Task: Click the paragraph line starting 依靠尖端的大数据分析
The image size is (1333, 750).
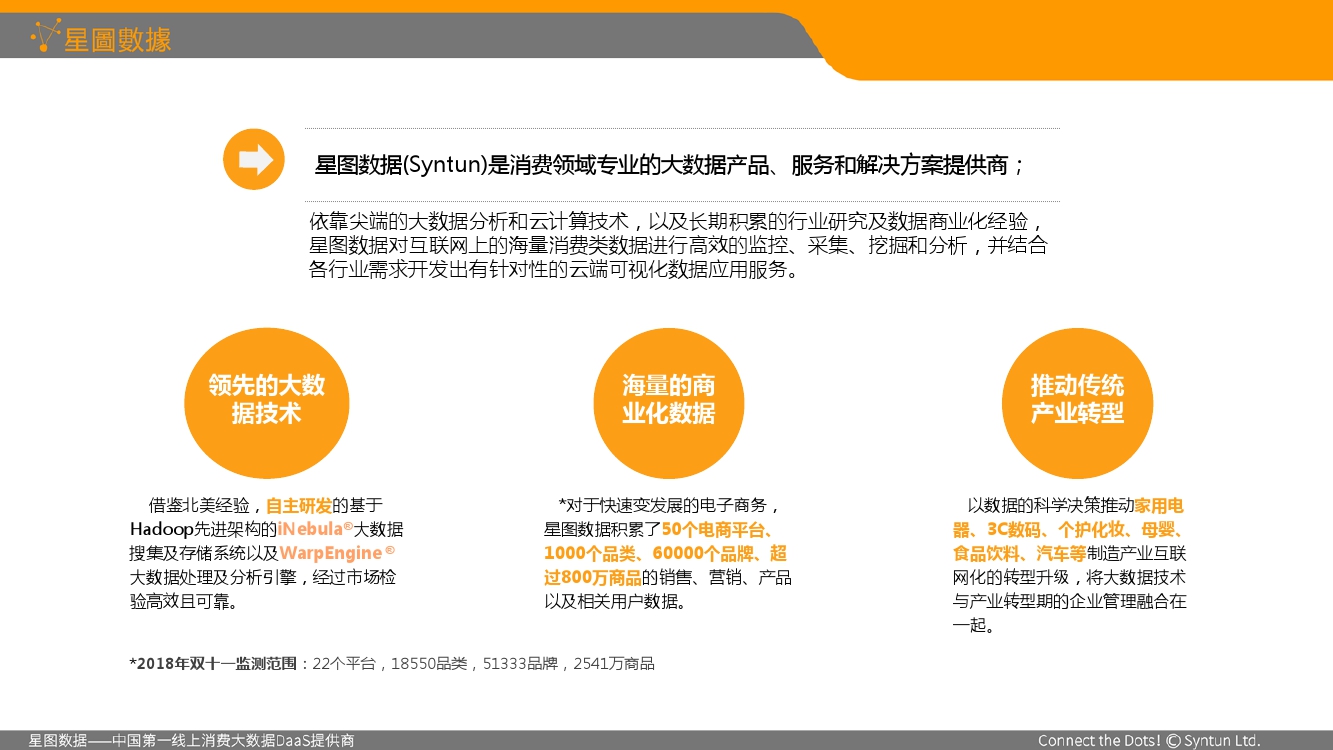Action: 678,221
